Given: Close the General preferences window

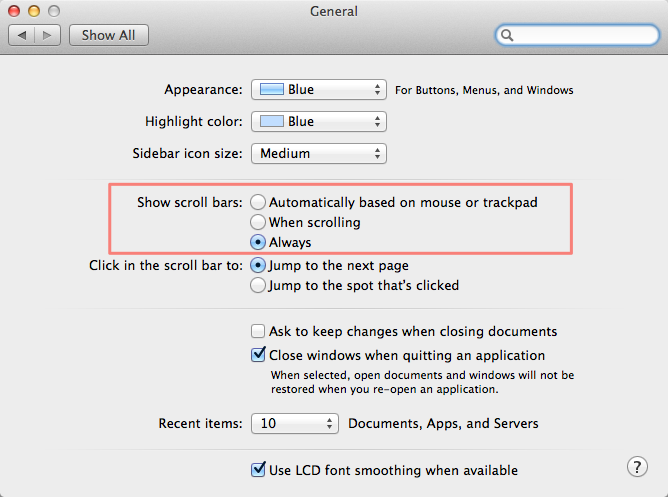Looking at the screenshot, I should 16,10.
